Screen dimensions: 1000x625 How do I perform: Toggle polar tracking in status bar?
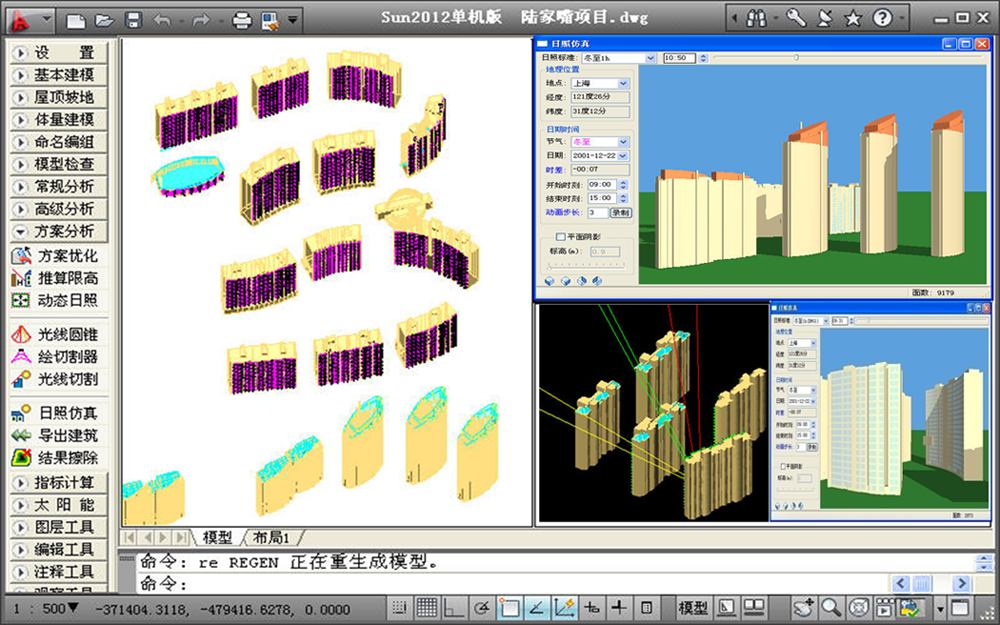(482, 608)
